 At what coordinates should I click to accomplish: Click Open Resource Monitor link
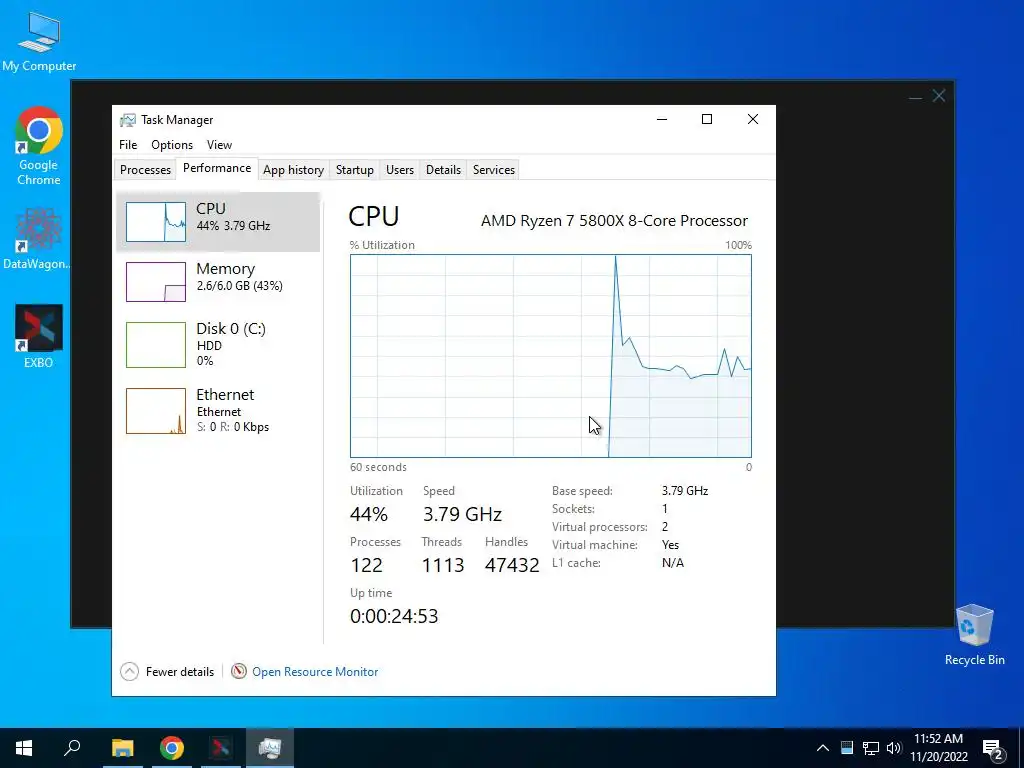coord(315,672)
